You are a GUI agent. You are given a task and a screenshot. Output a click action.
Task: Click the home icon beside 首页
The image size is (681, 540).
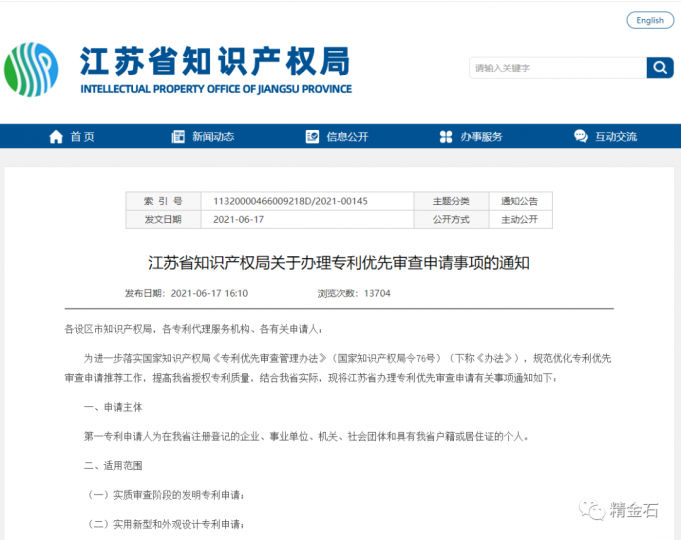(x=56, y=137)
